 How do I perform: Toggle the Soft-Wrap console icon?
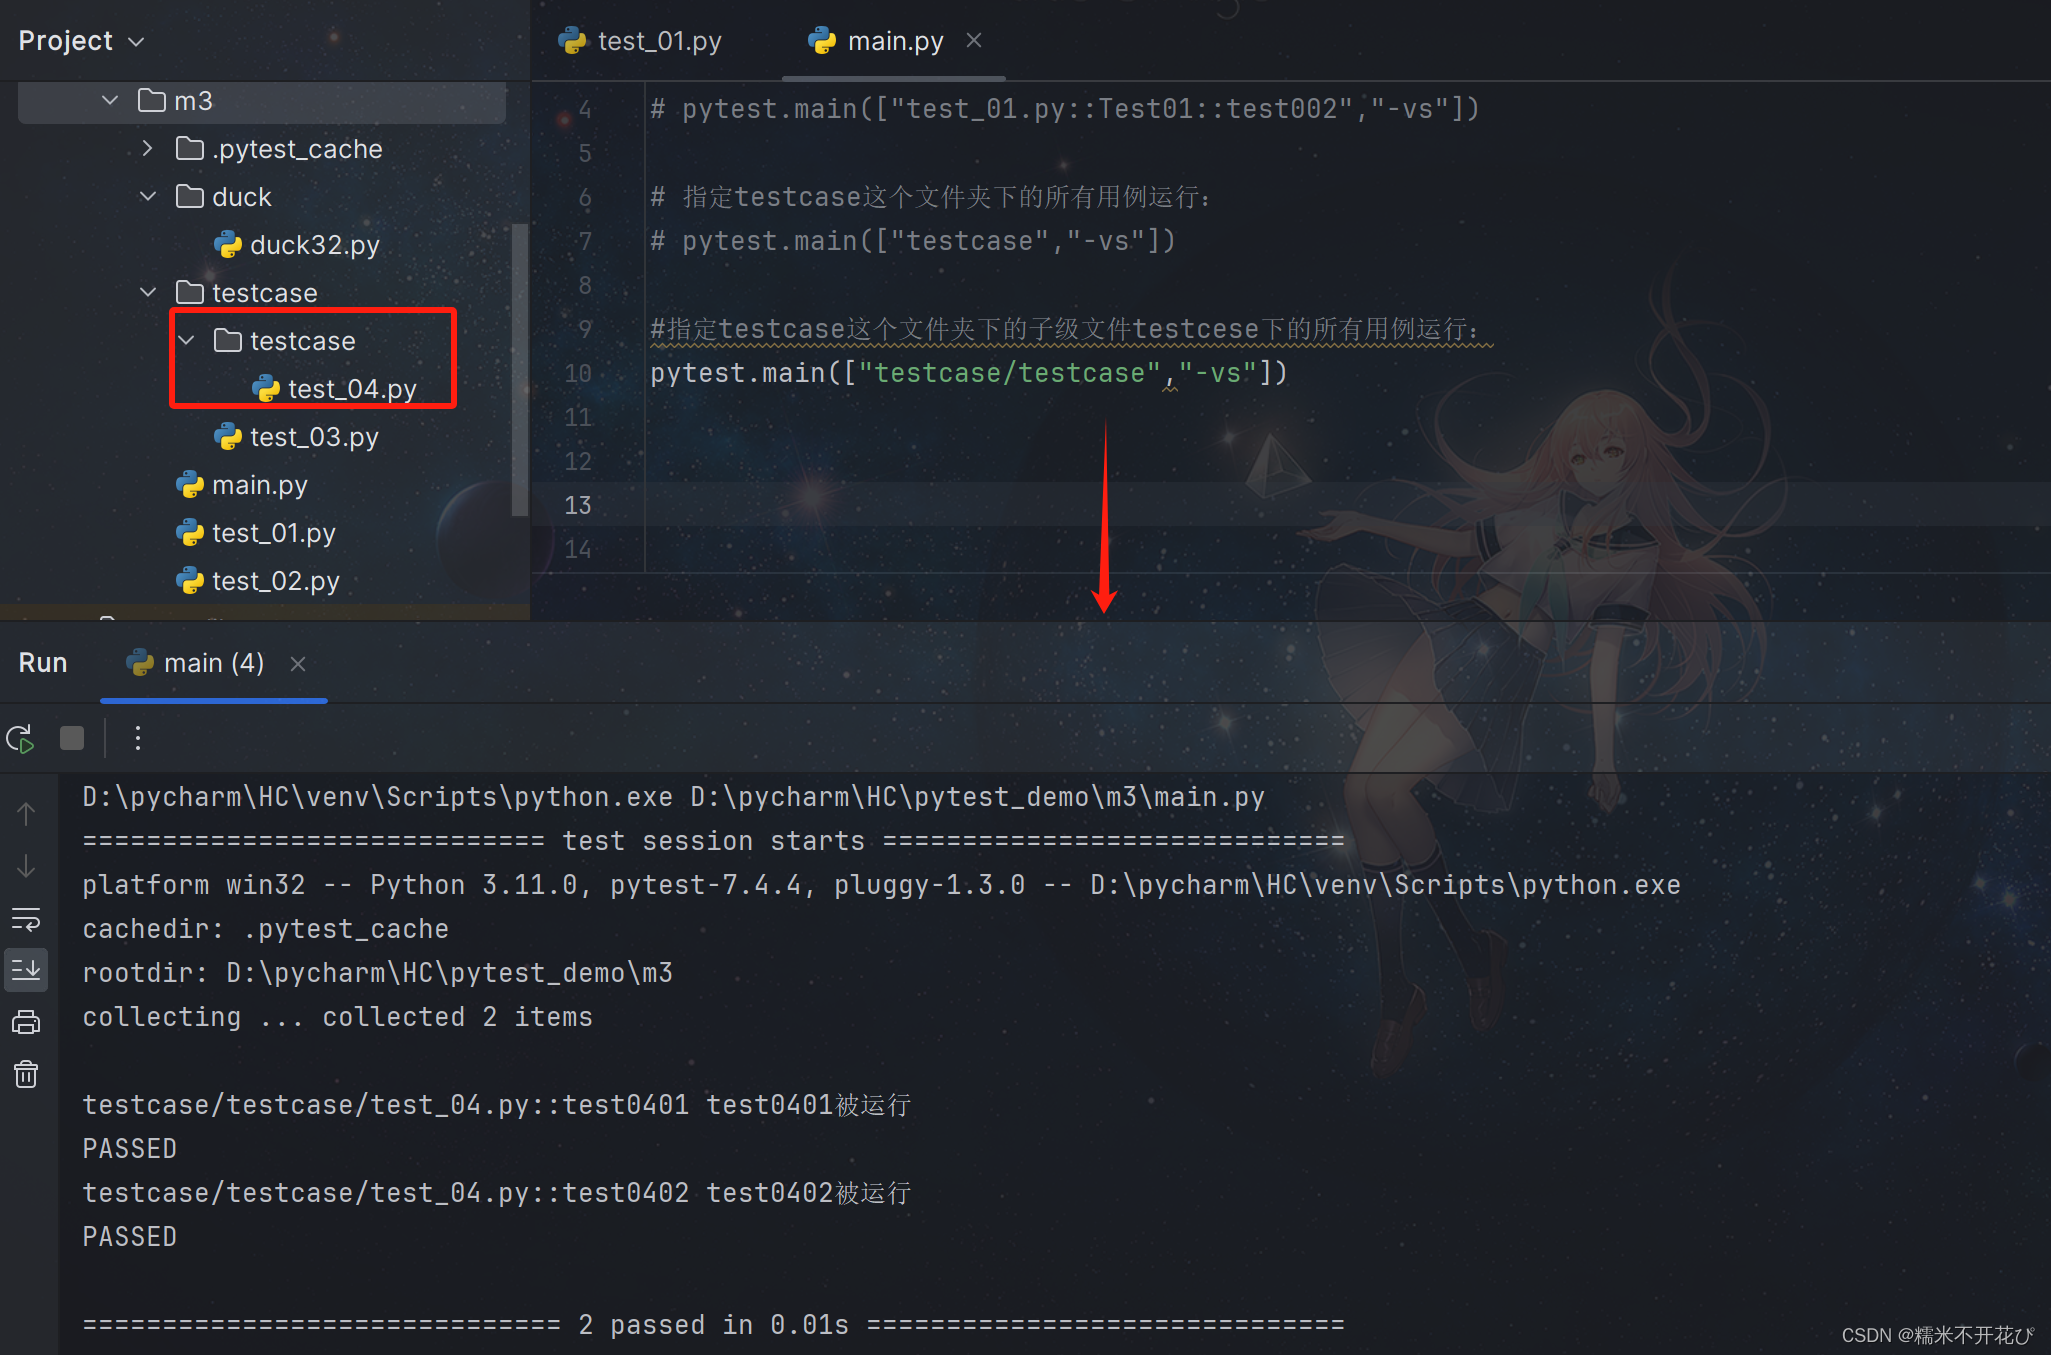point(26,918)
